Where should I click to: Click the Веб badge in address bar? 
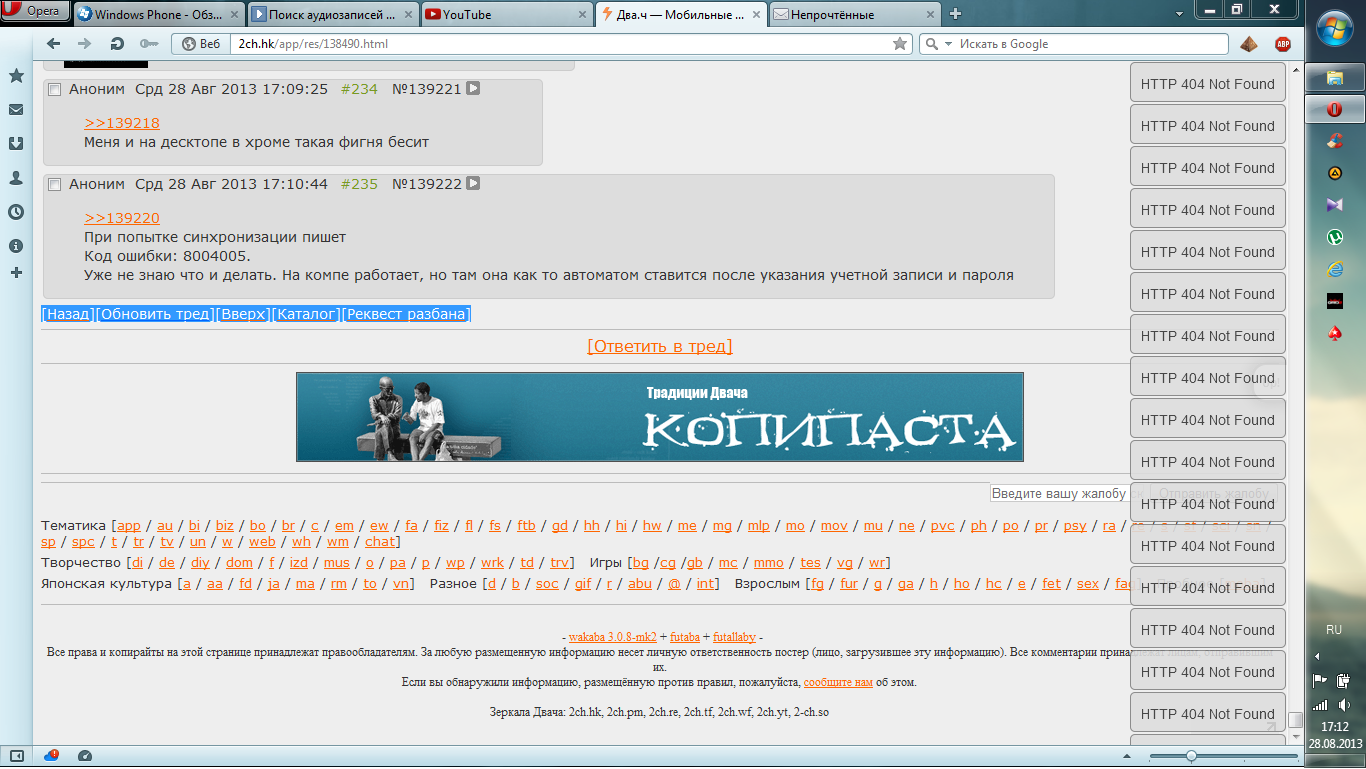[x=201, y=44]
